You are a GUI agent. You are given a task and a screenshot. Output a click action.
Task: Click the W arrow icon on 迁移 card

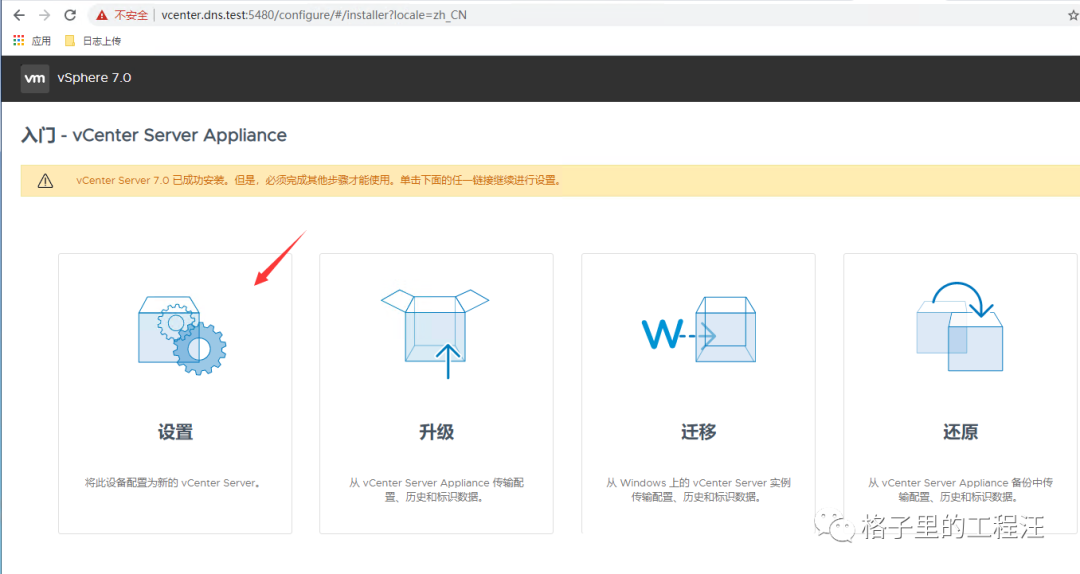pyautogui.click(x=698, y=330)
